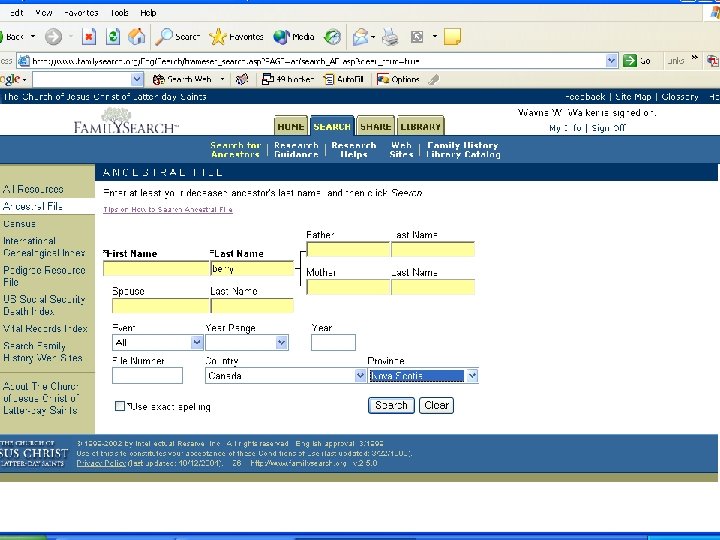Select All Resources sidebar link
The image size is (720, 540).
click(x=33, y=189)
